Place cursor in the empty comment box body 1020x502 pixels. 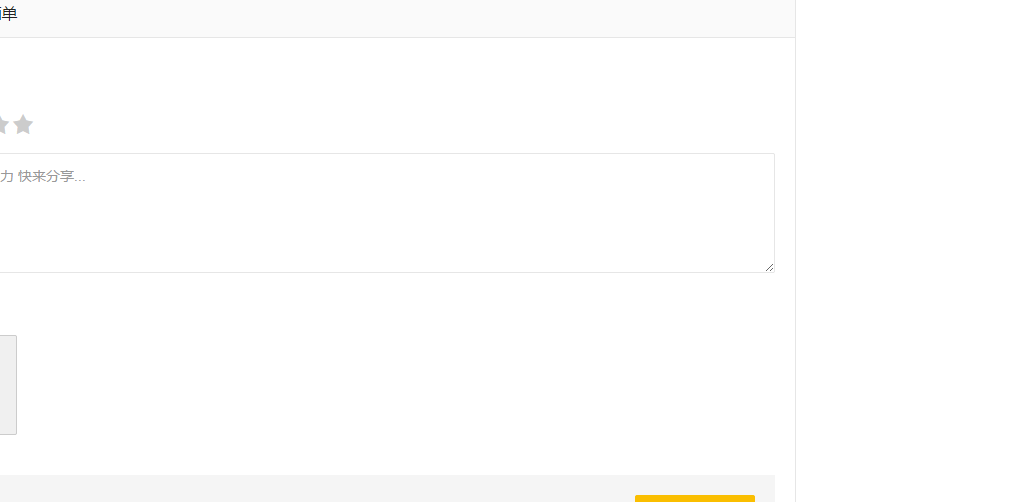point(400,230)
